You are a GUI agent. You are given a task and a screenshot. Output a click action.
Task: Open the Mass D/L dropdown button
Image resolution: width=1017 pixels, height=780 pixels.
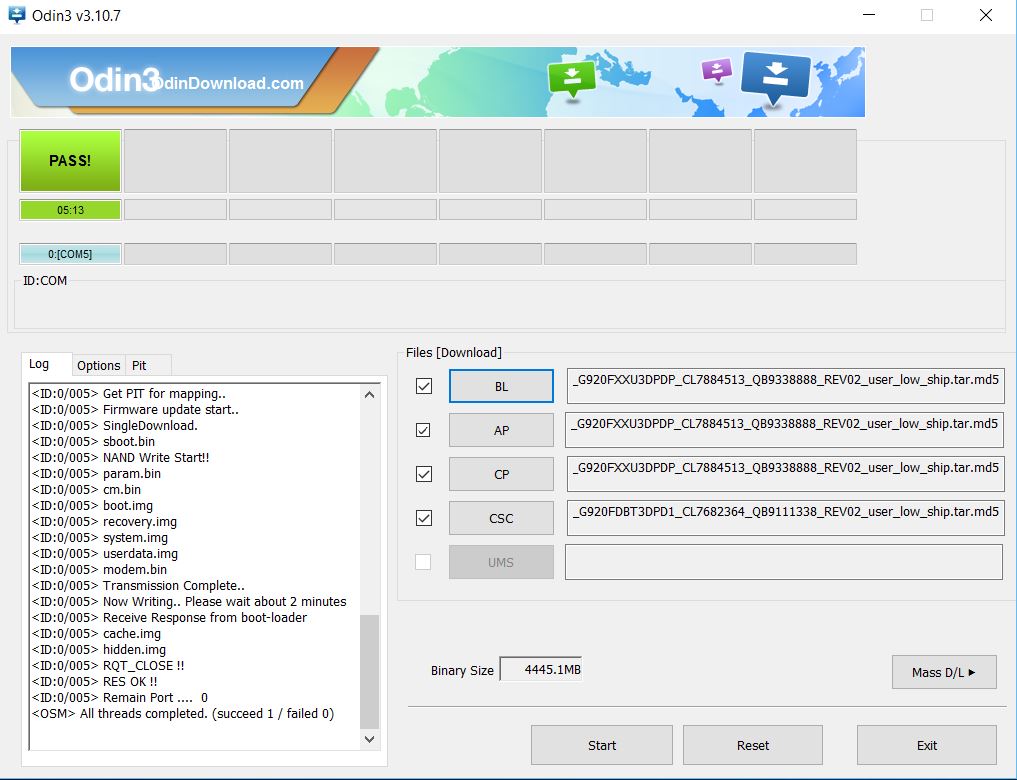943,672
